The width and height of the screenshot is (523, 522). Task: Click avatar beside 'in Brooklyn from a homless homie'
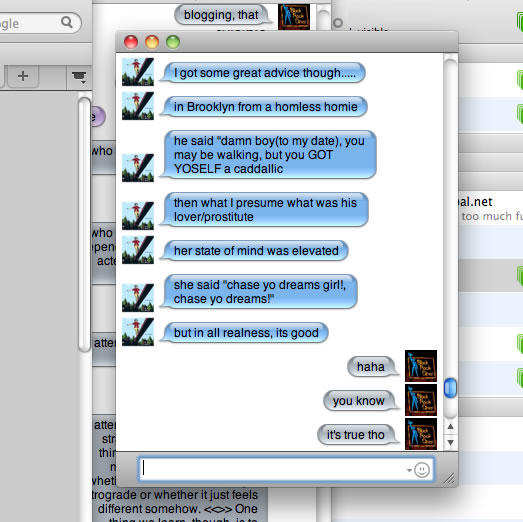click(x=138, y=106)
